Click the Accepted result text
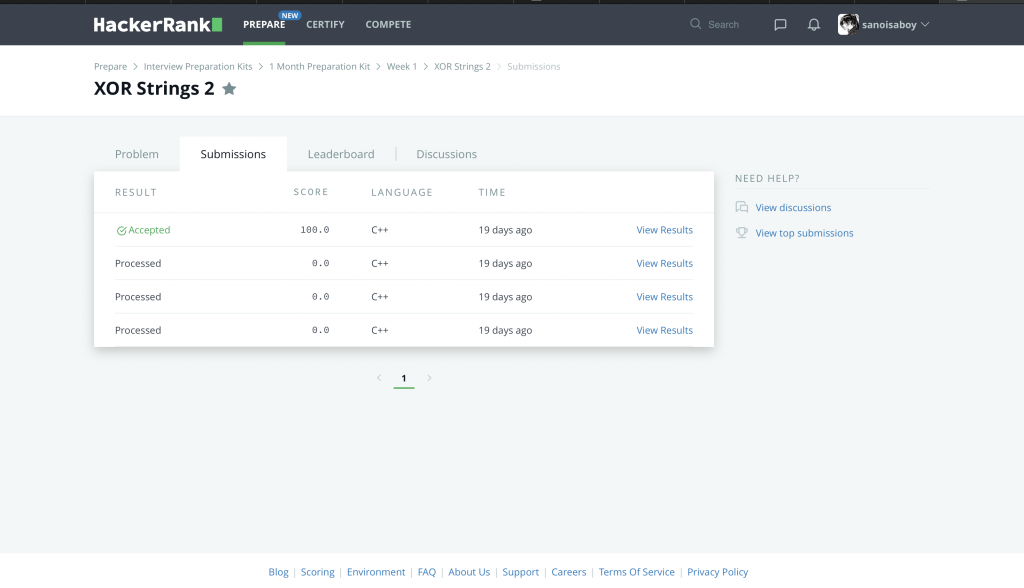 click(149, 230)
